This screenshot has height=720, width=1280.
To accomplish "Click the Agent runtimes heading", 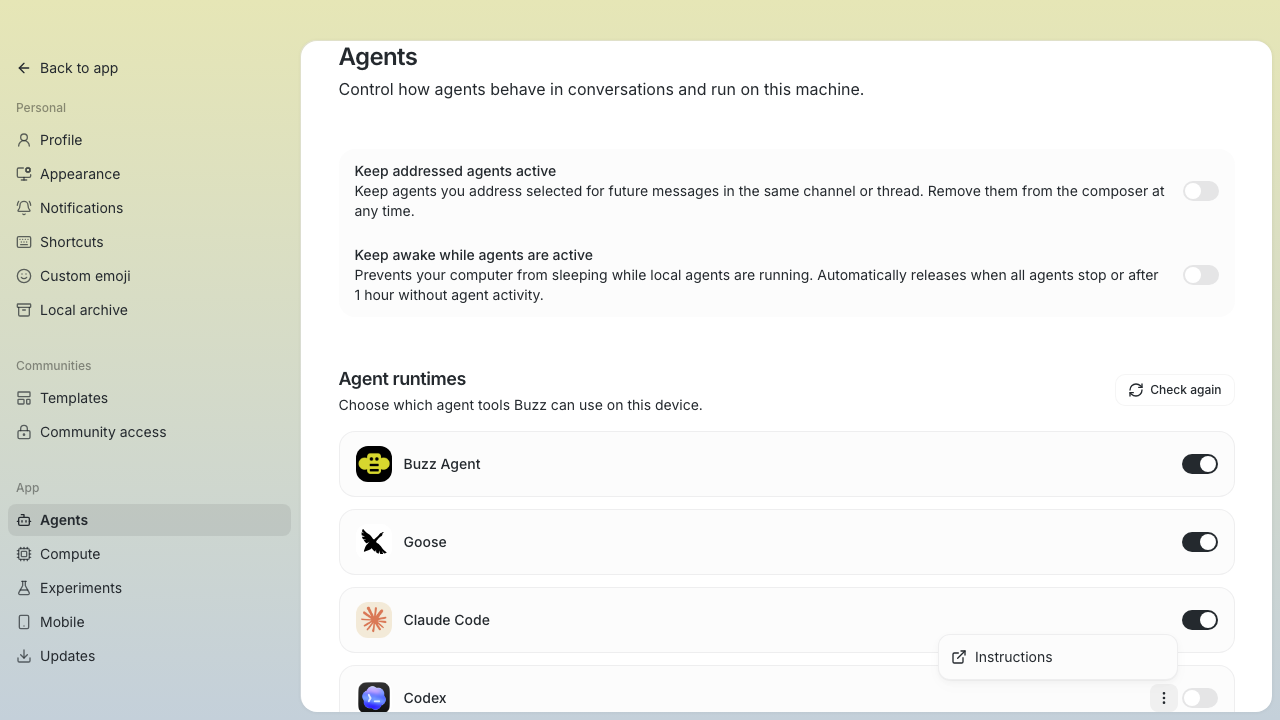I will [x=402, y=379].
